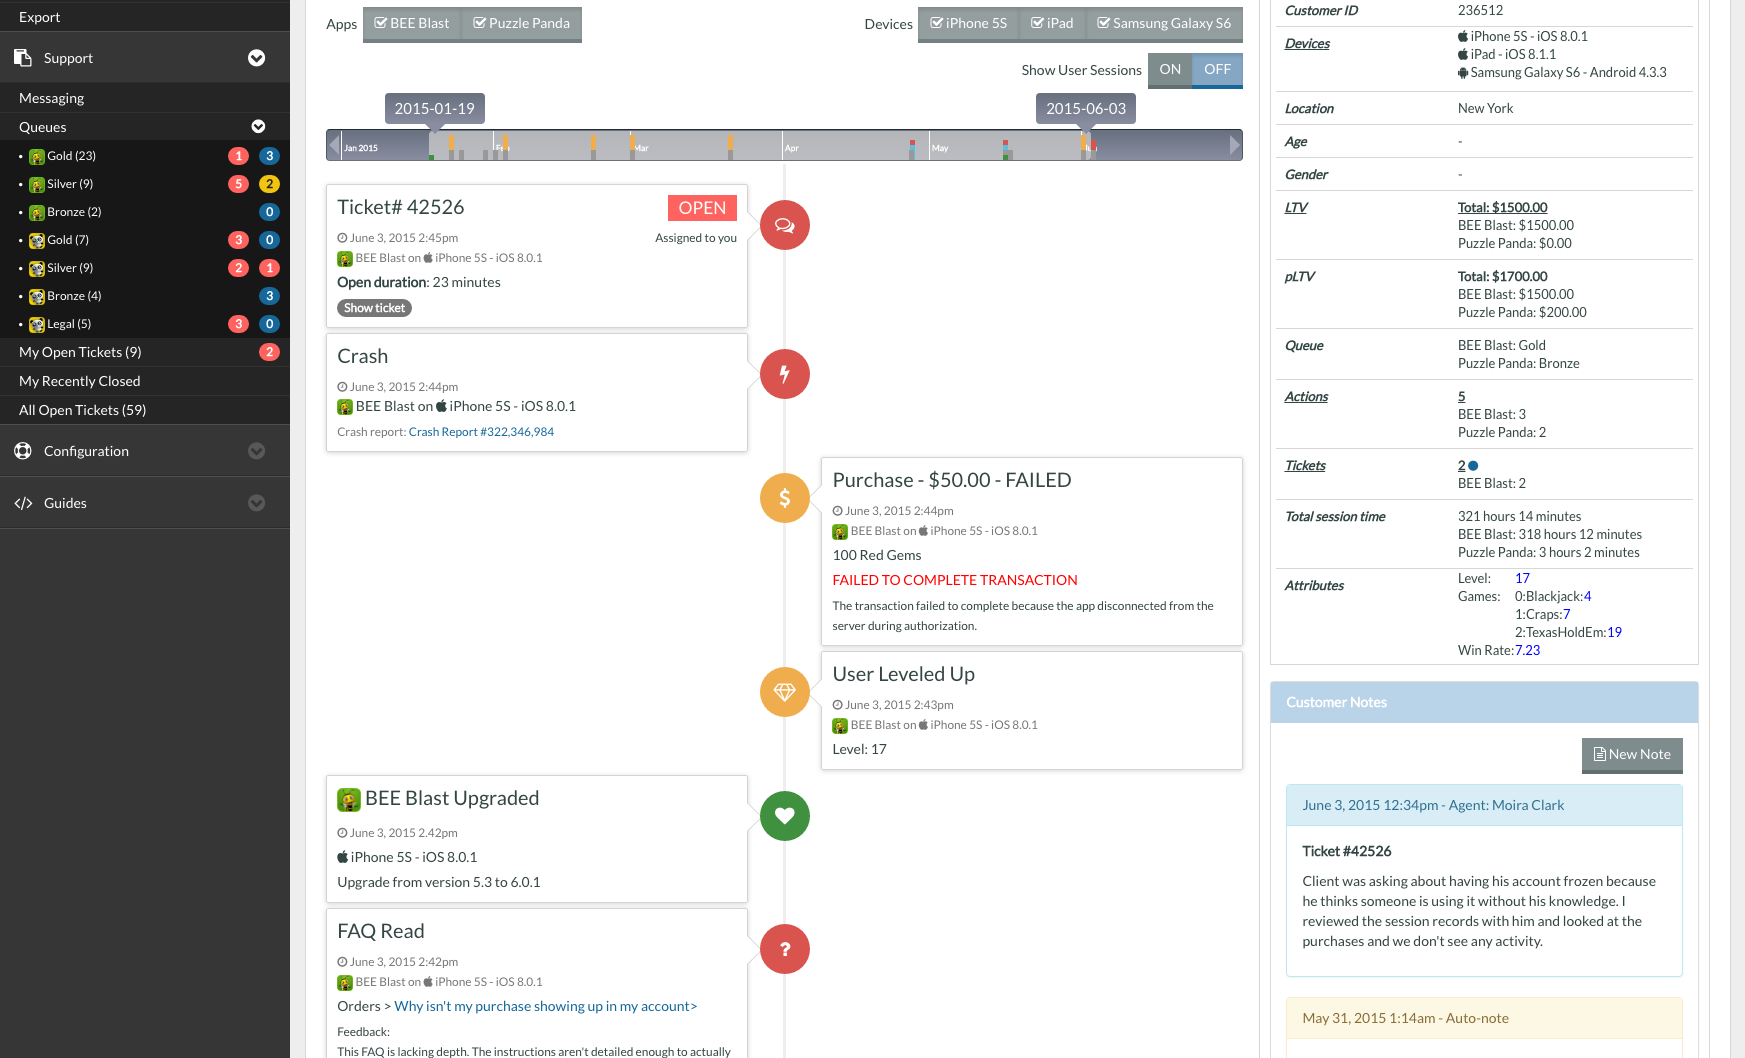Image resolution: width=1745 pixels, height=1058 pixels.
Task: Click the yellow badge on Silver (9) BEE queue
Action: [x=269, y=184]
